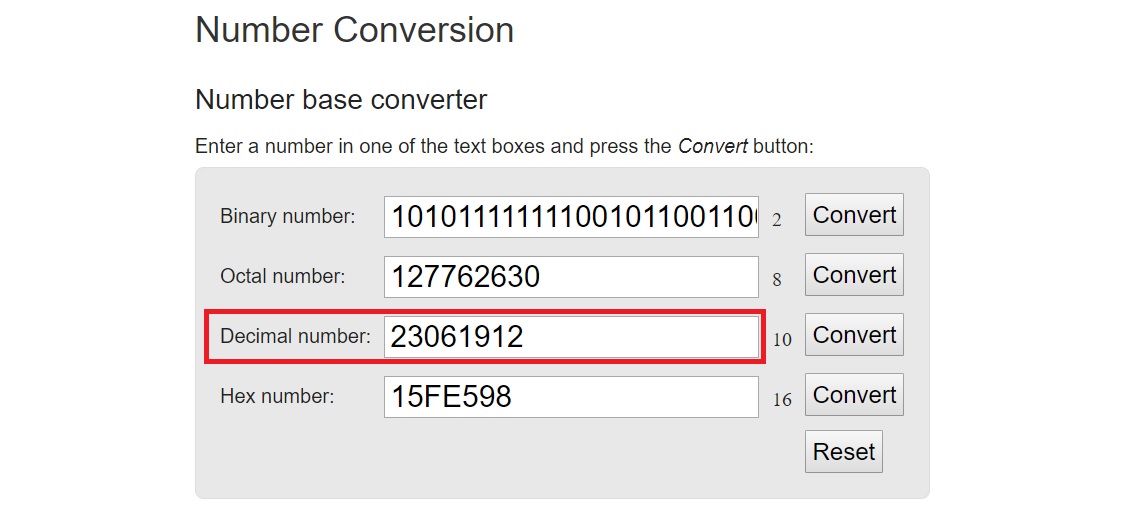The image size is (1135, 512).
Task: Select the Decimal number input field
Action: [571, 337]
